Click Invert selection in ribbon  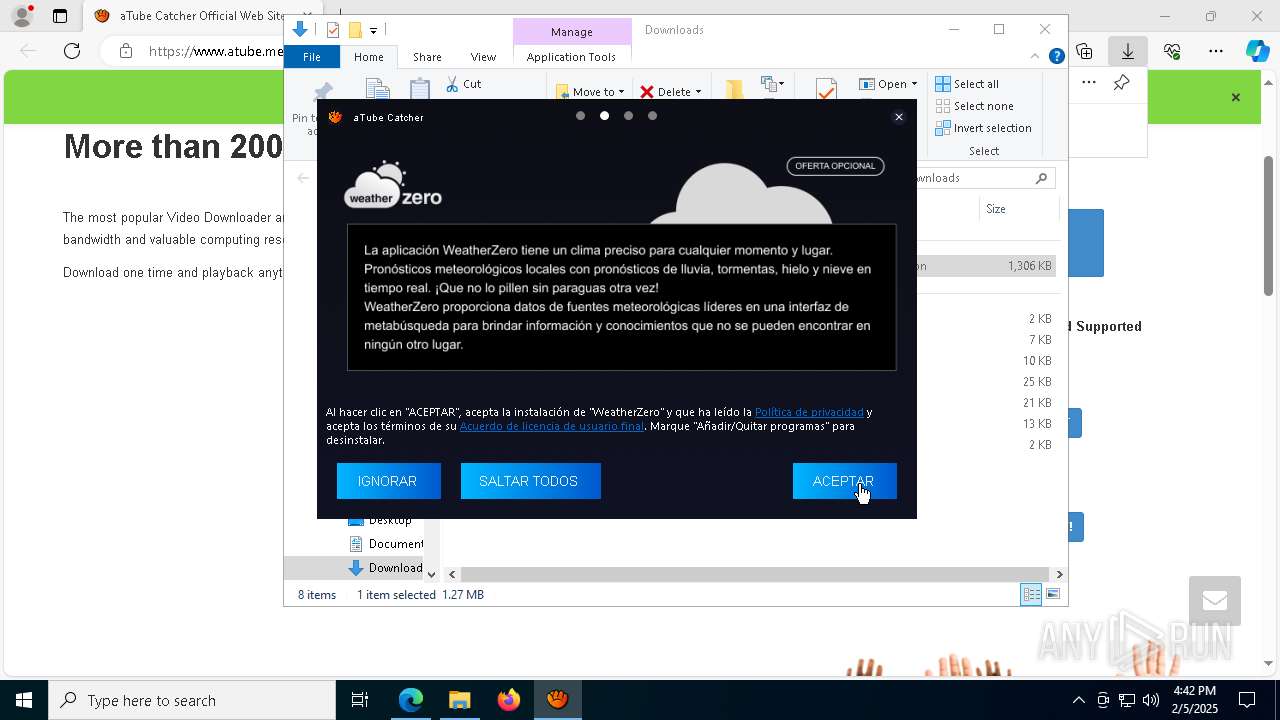click(983, 128)
